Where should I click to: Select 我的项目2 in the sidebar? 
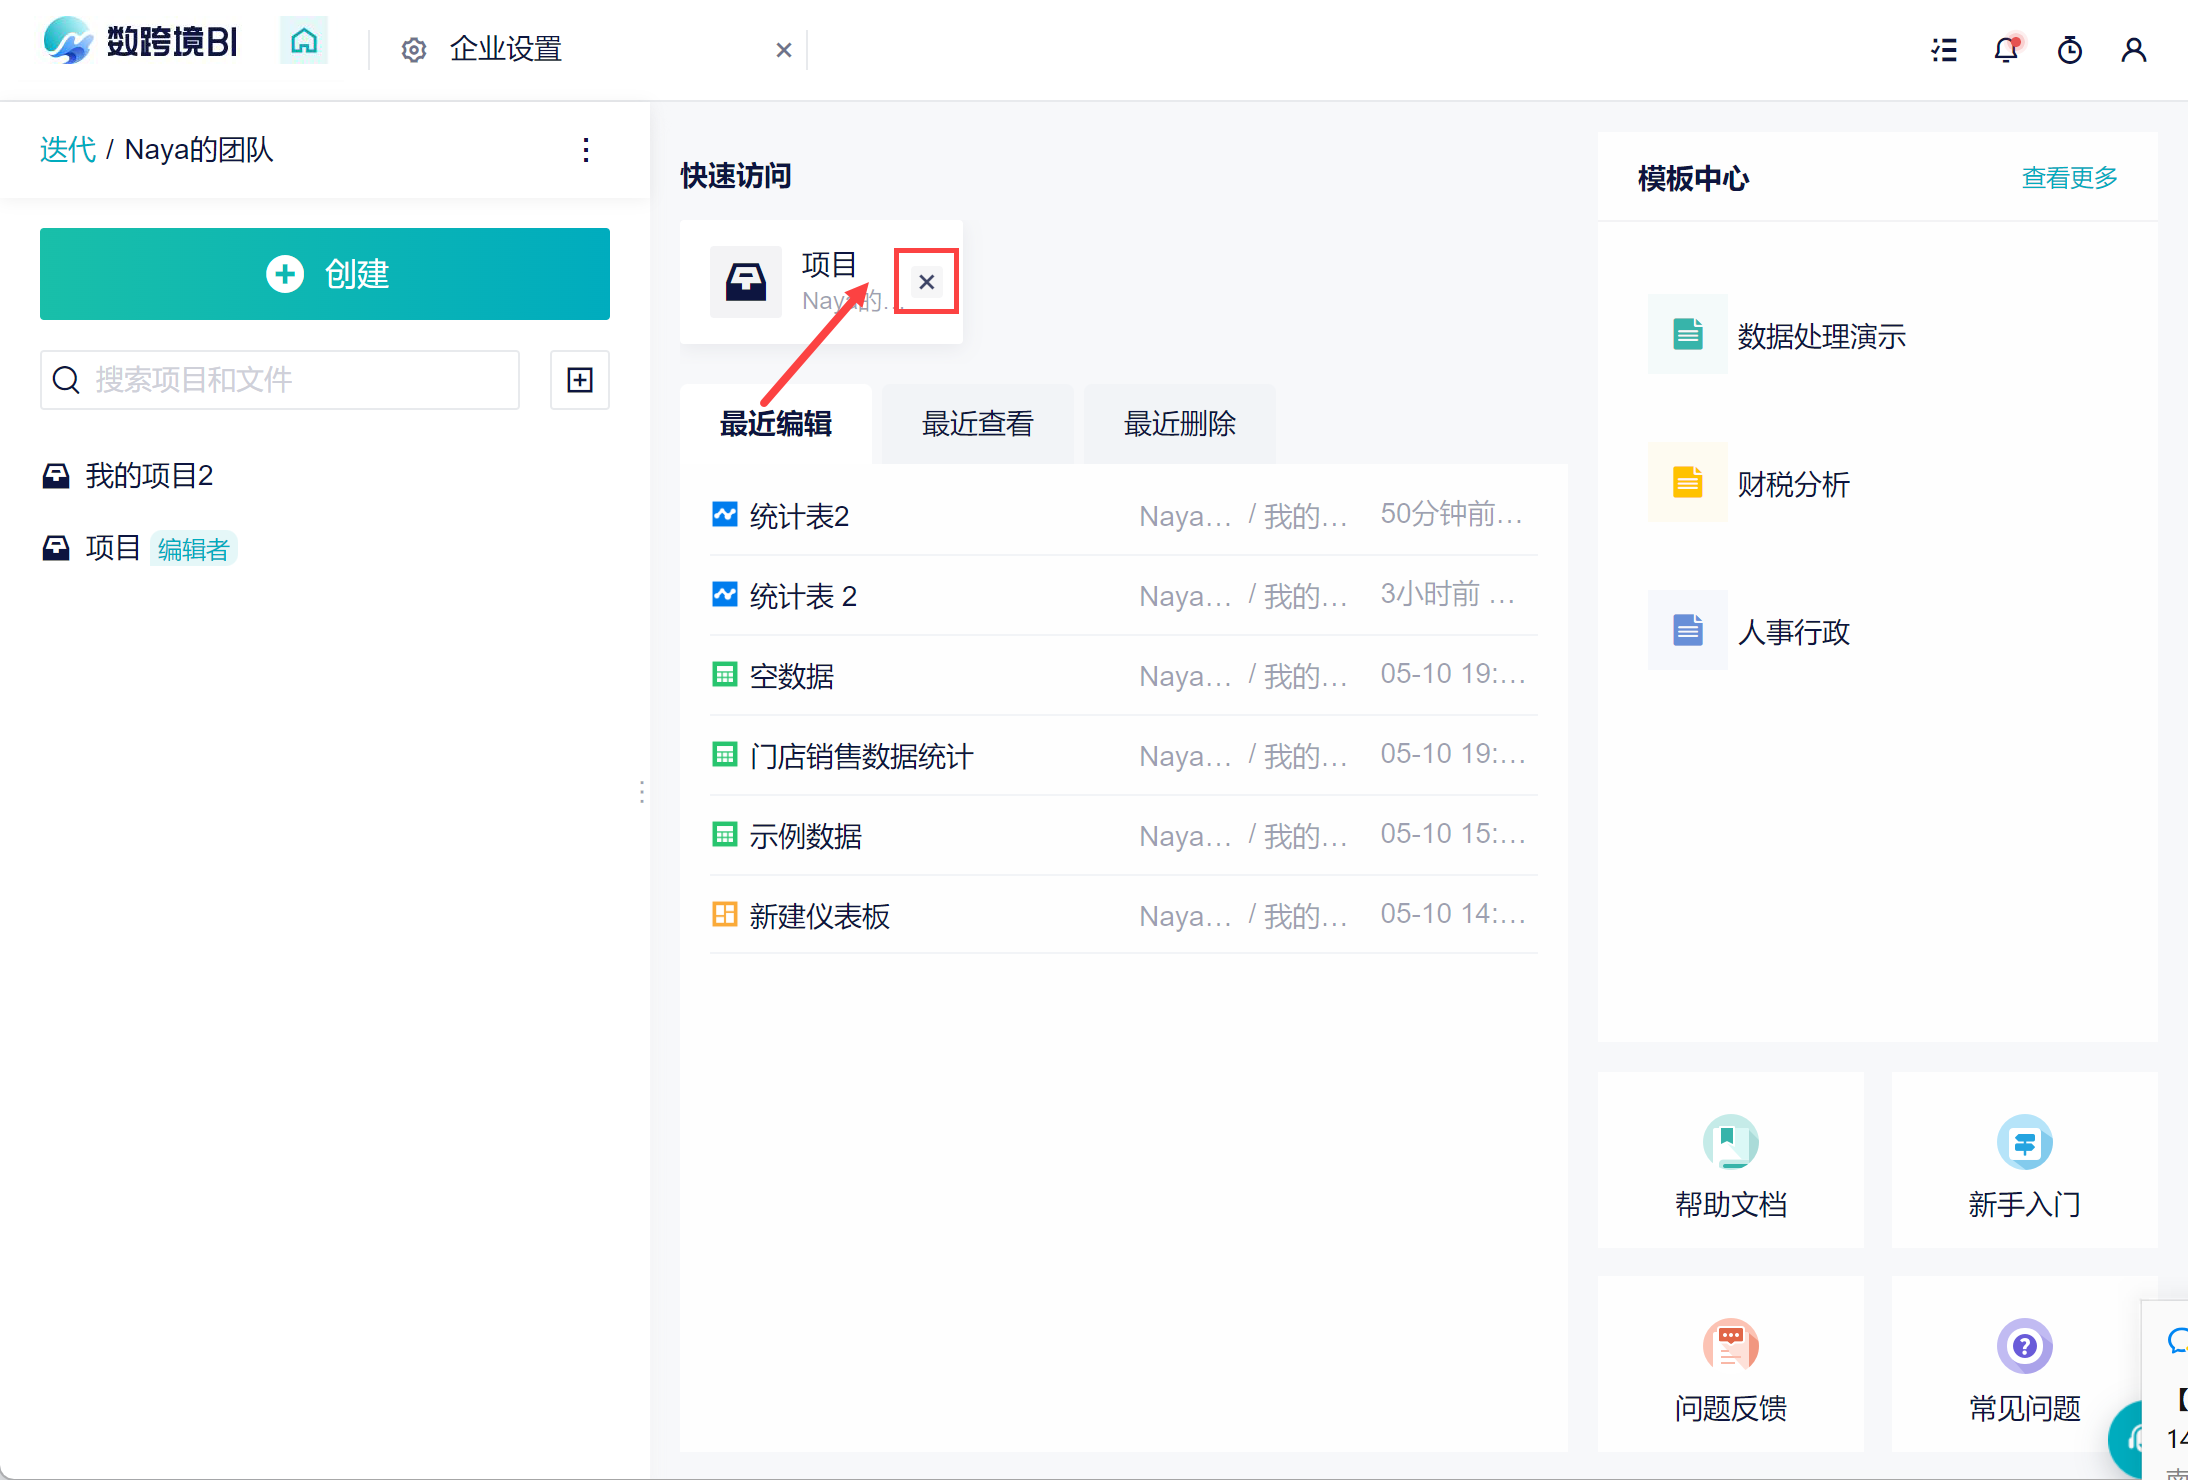coord(149,476)
